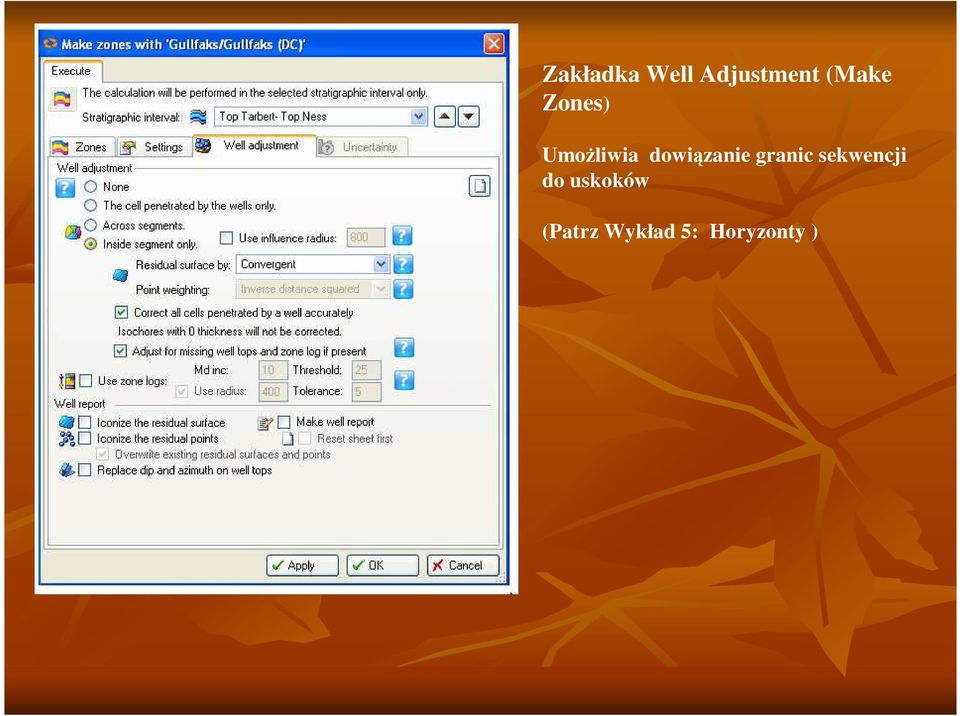Click the notepad icon beside Make well report
The height and width of the screenshot is (716, 960).
(x=265, y=423)
